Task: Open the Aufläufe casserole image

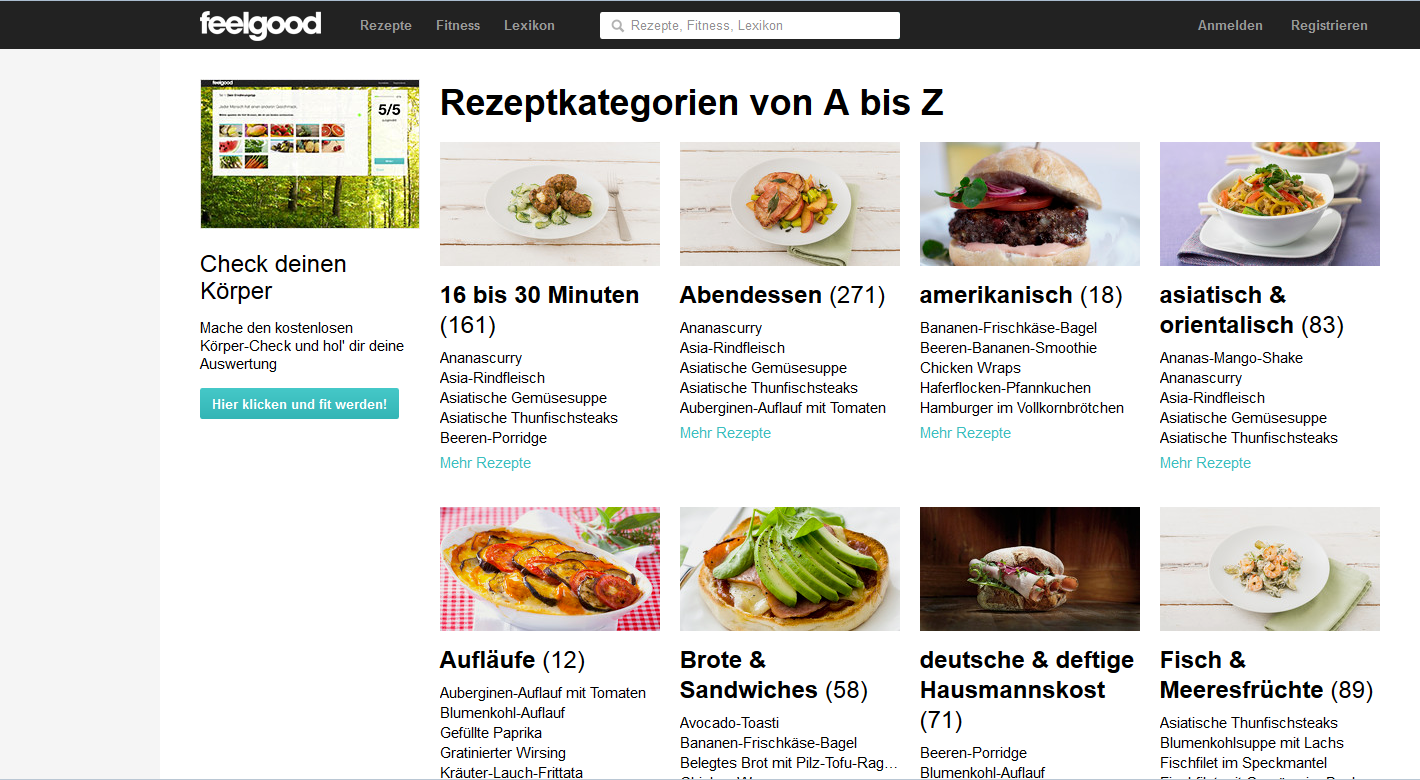Action: coord(550,569)
